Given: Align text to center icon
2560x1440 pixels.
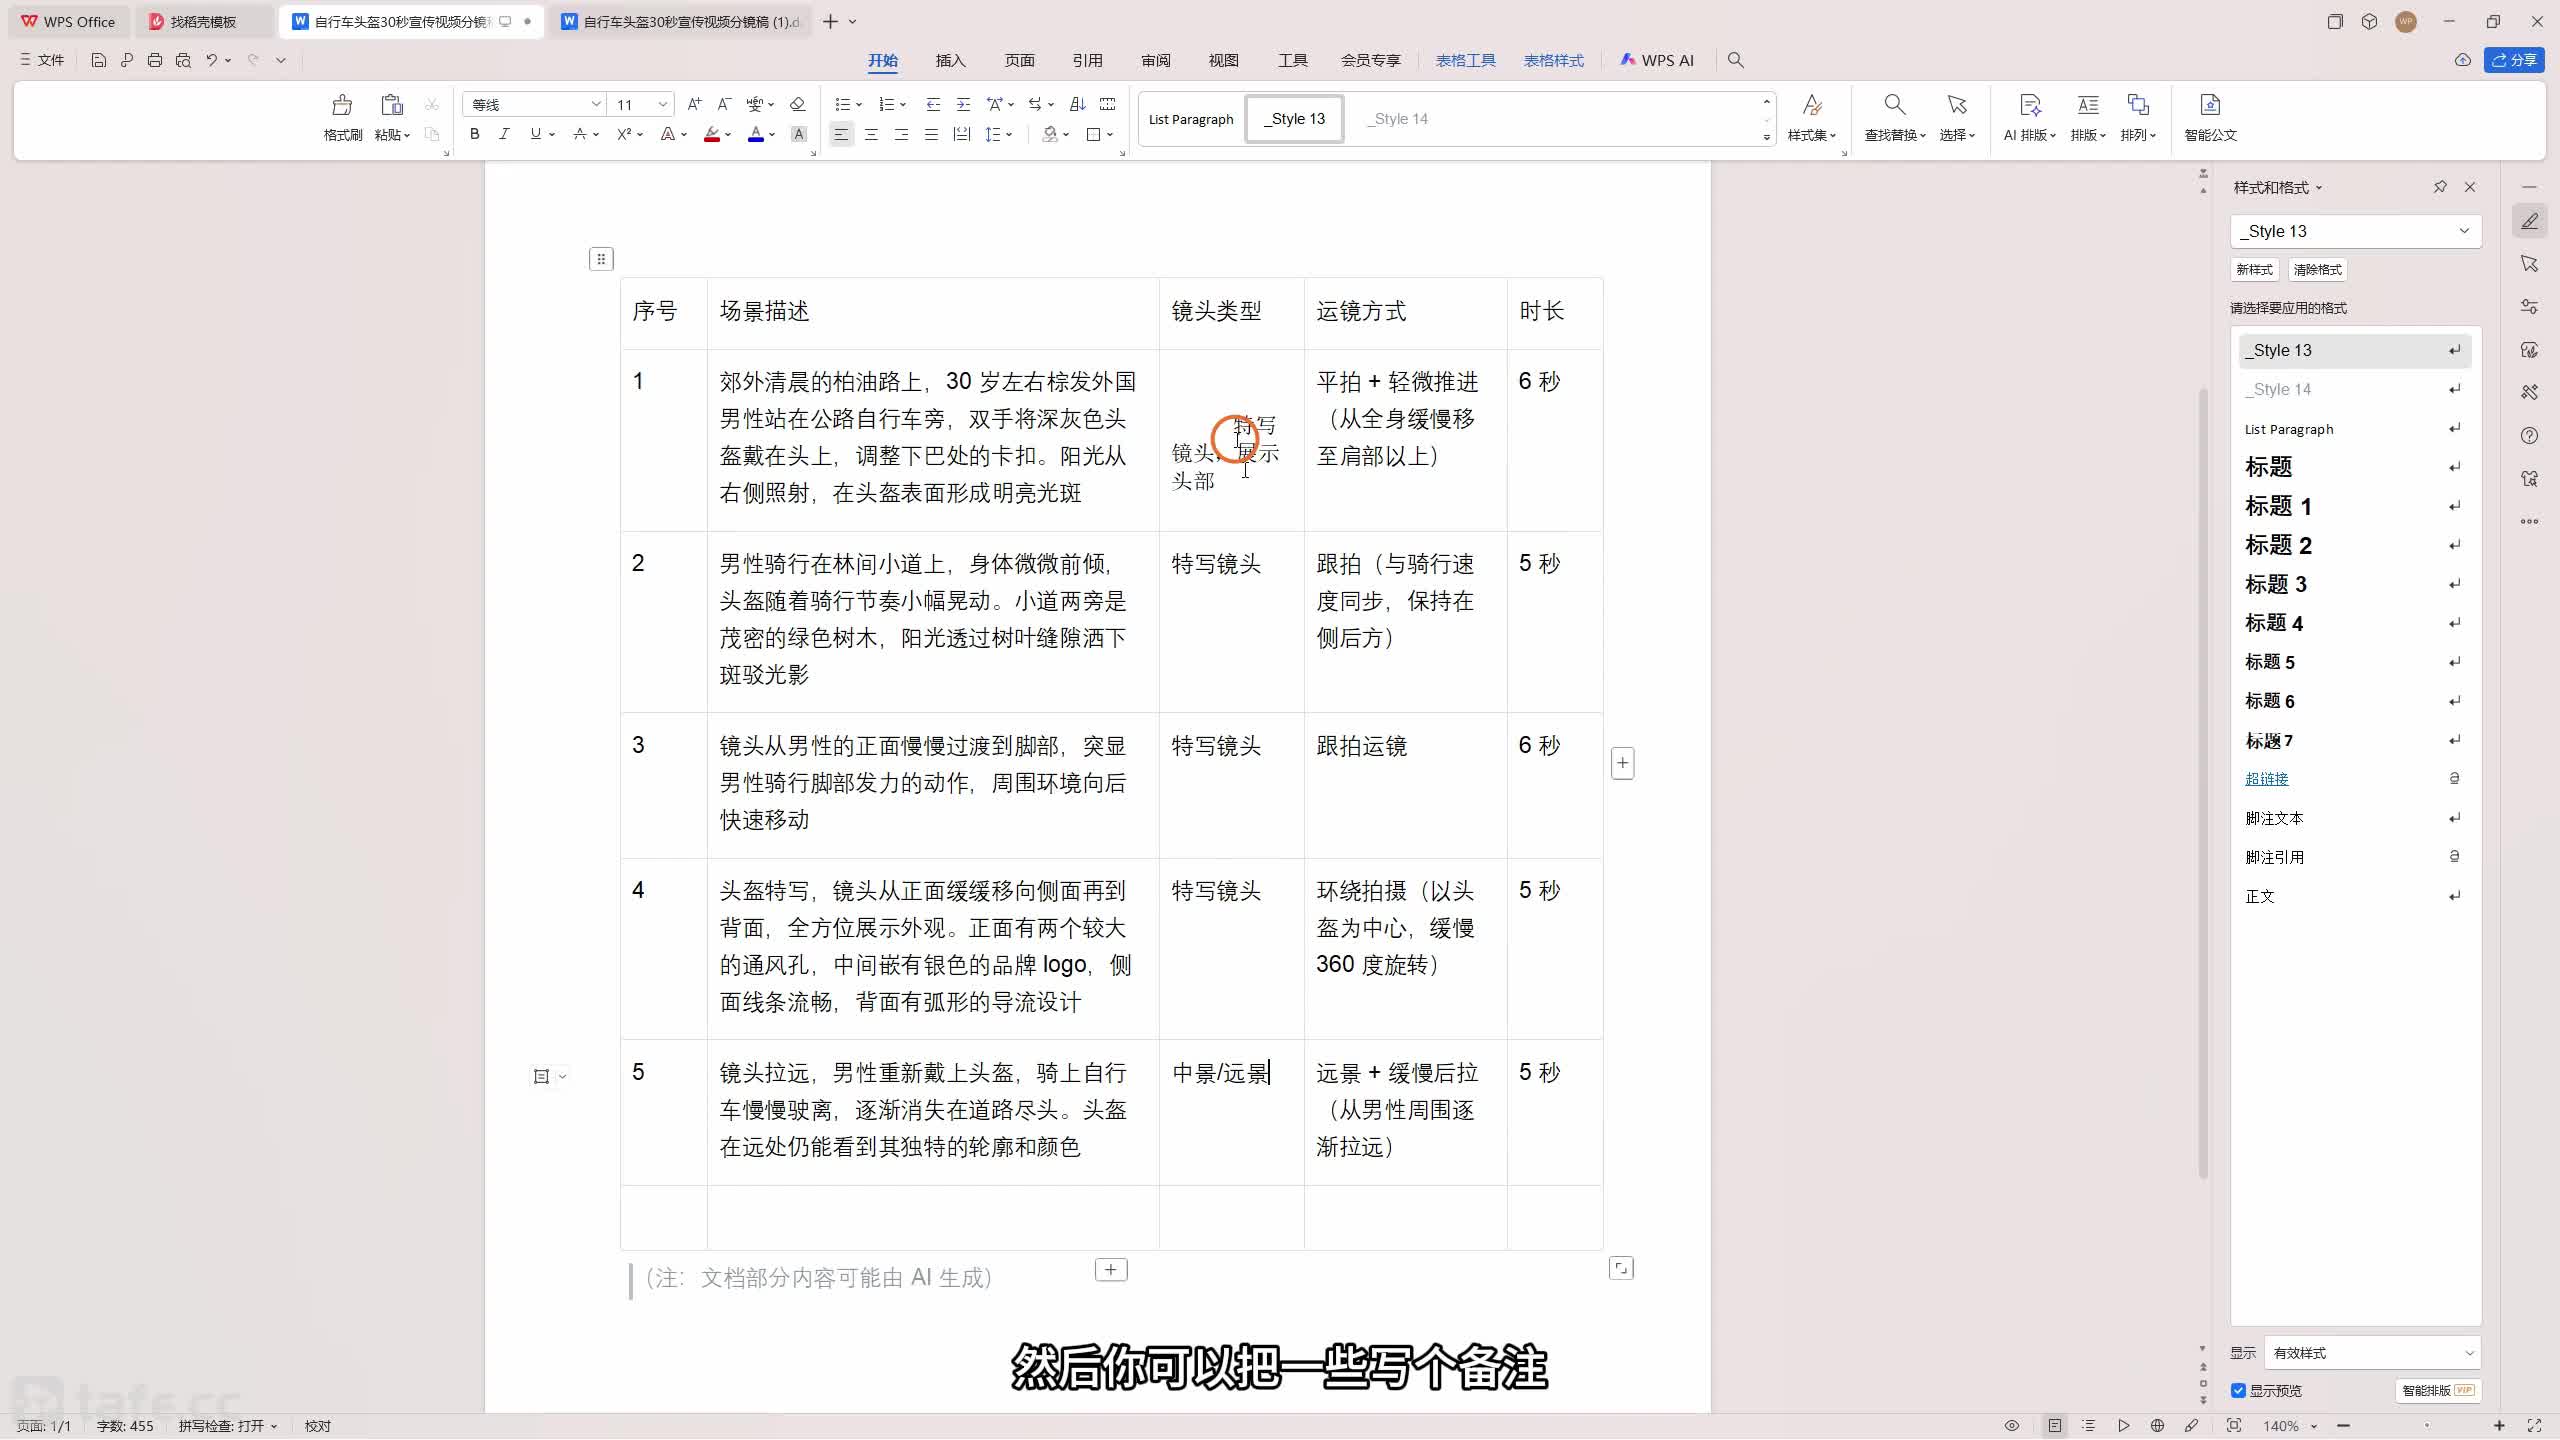Looking at the screenshot, I should [x=871, y=134].
